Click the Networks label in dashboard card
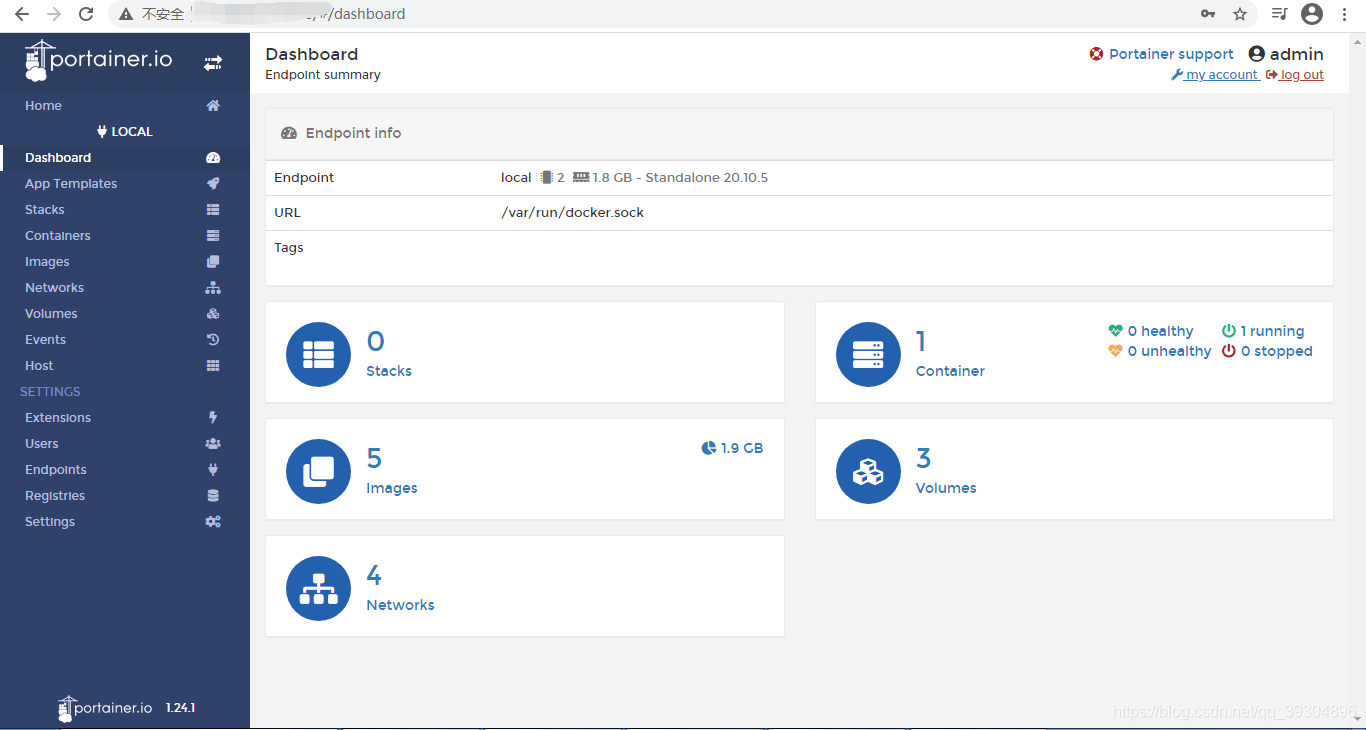 400,605
